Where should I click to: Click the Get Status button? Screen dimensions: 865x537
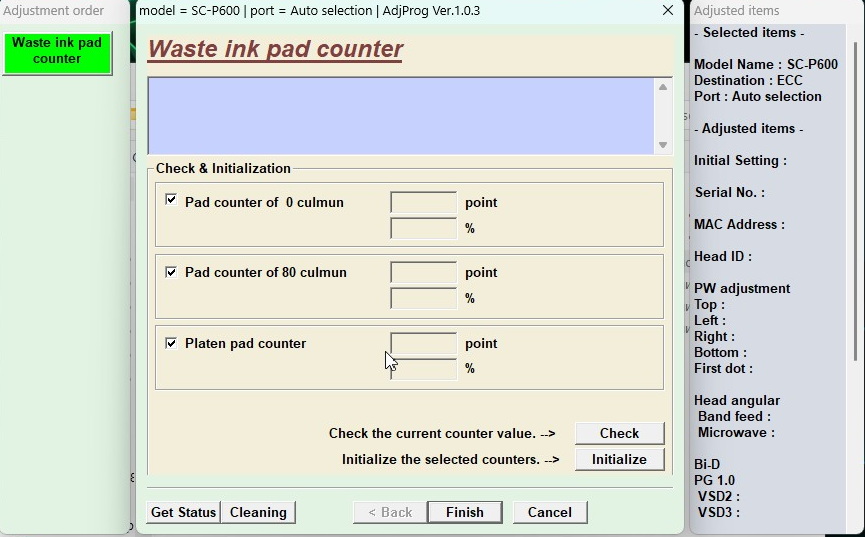(183, 512)
